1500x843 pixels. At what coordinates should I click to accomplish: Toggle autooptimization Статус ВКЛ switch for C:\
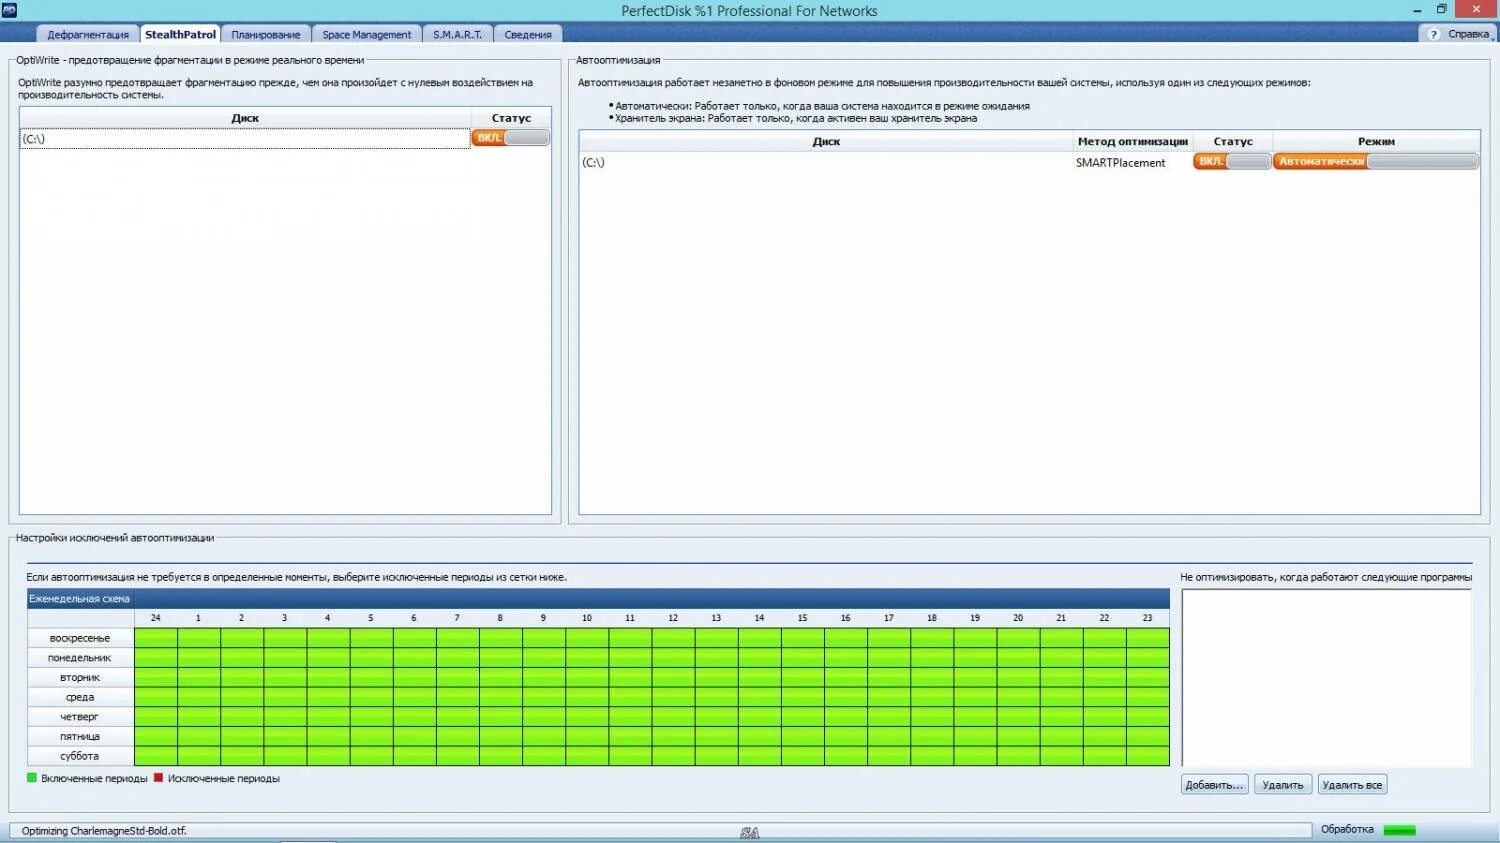pos(1232,161)
